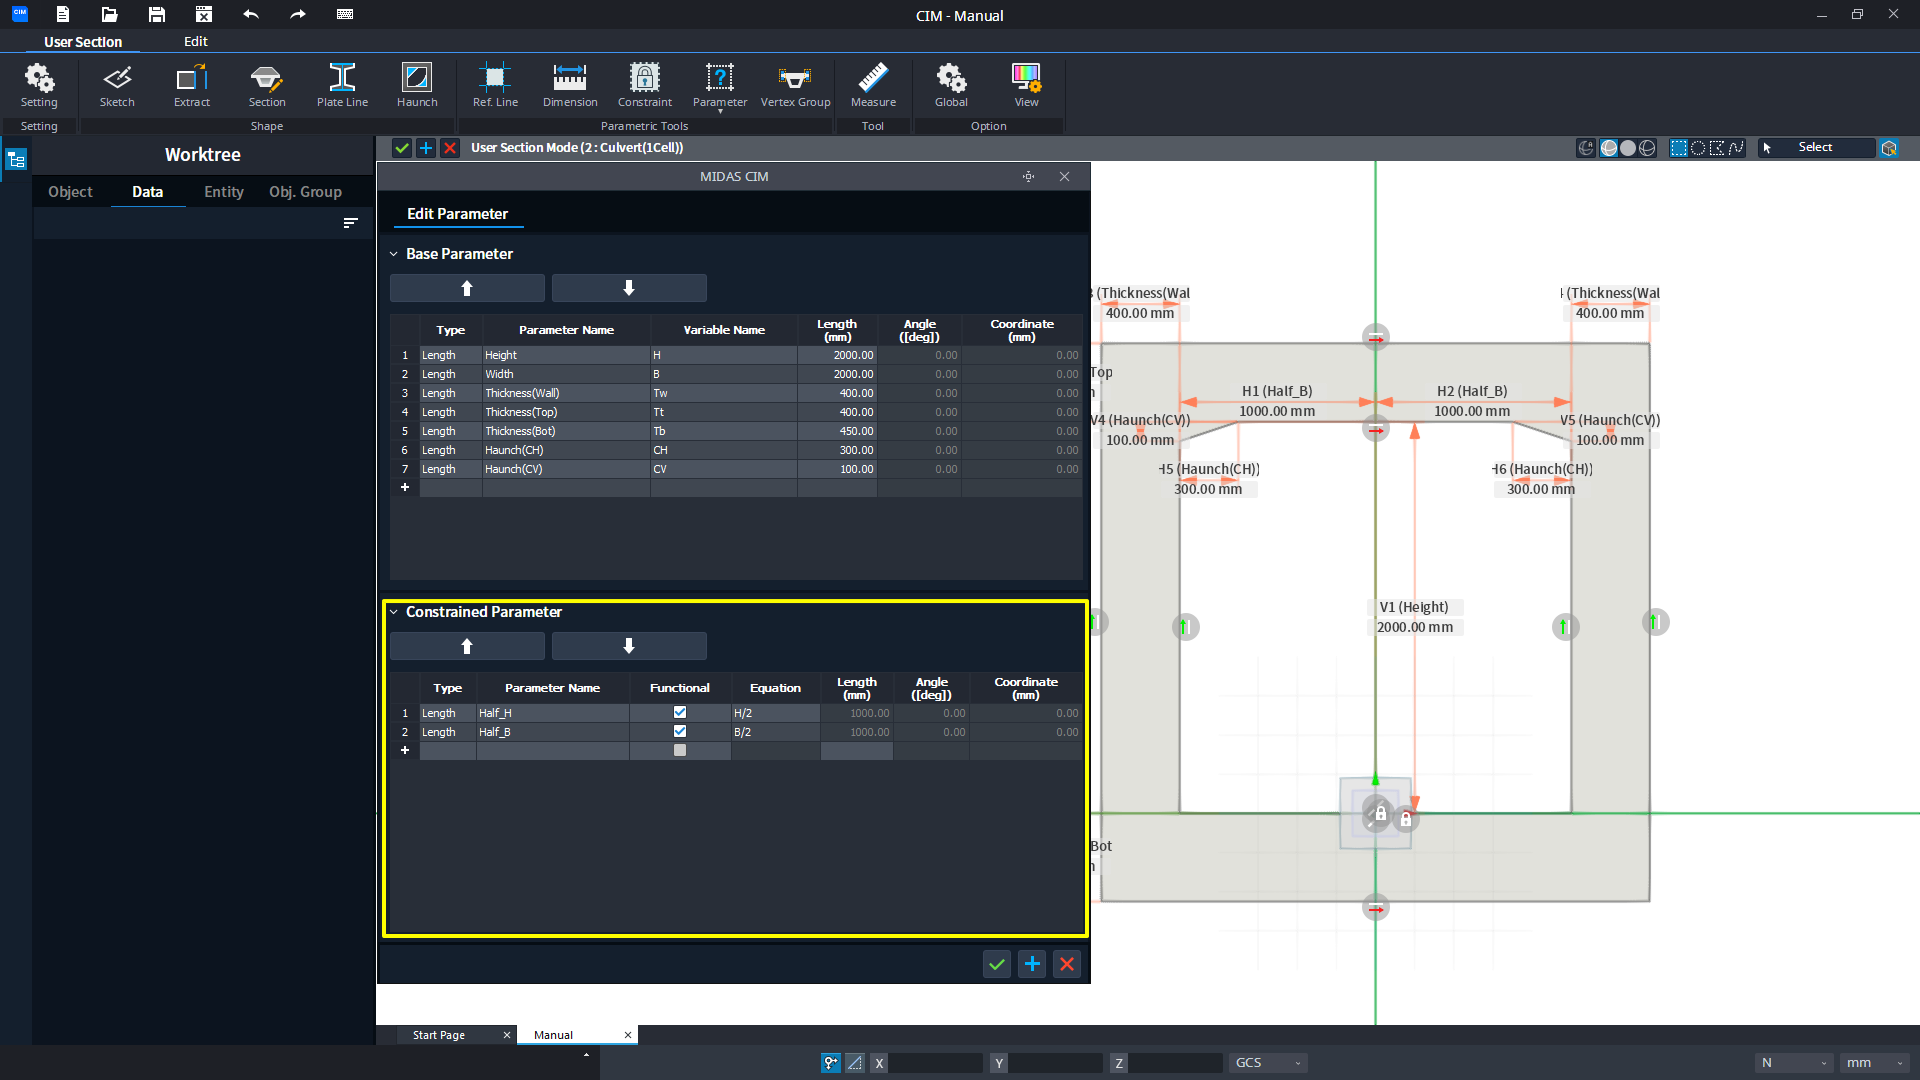
Task: Activate the Measure tool
Action: pos(873,86)
